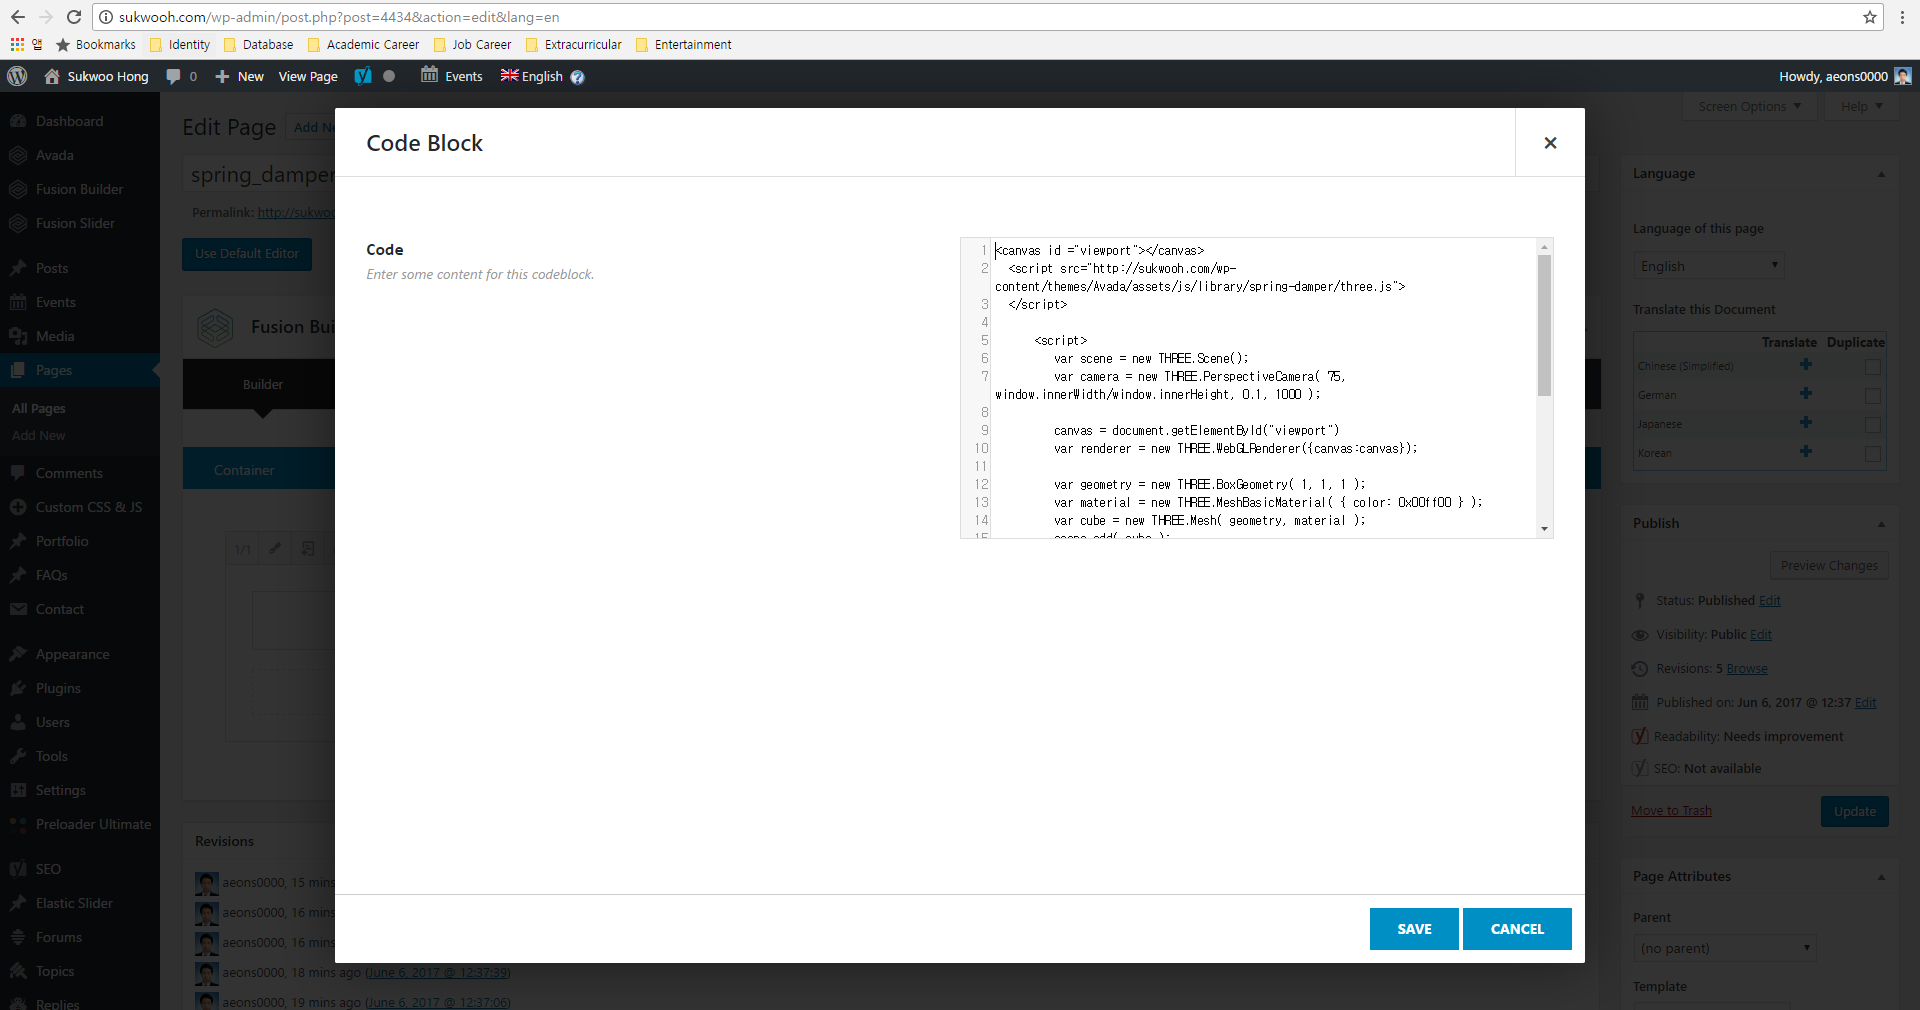The height and width of the screenshot is (1010, 1920).
Task: Click the code editor scroll up arrow
Action: coord(1544,247)
